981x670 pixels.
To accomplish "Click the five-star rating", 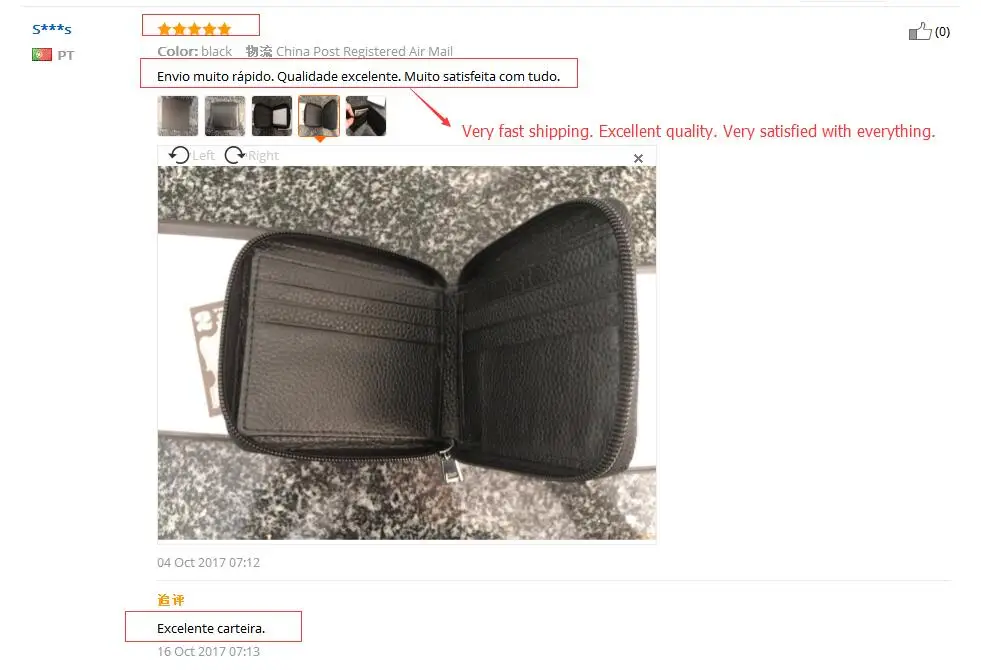I will coord(195,29).
